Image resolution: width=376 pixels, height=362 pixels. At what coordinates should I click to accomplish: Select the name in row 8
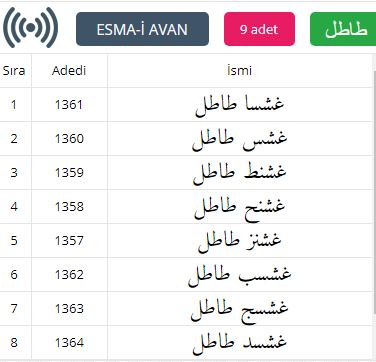click(x=239, y=343)
